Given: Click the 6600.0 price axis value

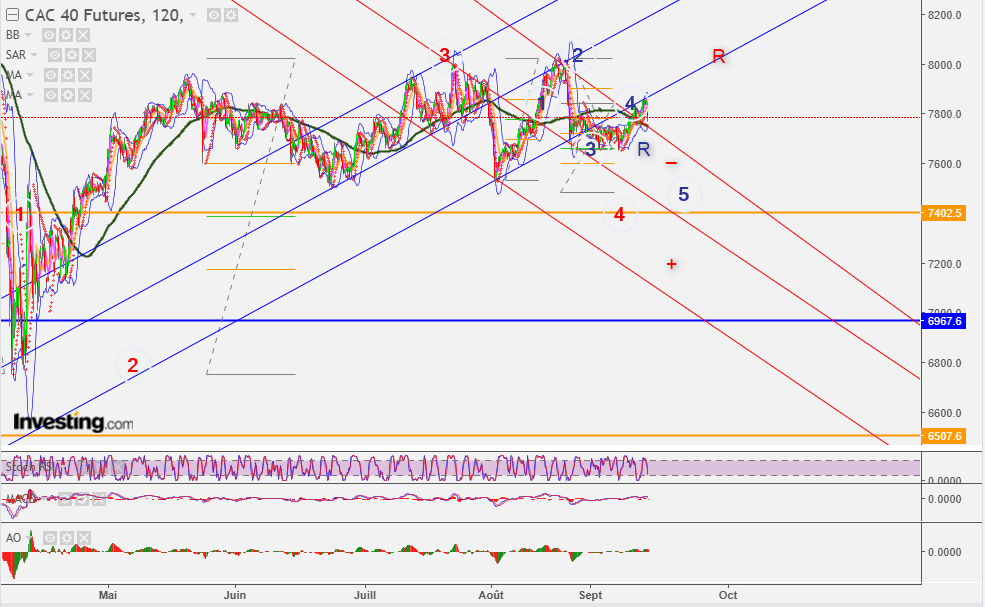Looking at the screenshot, I should pos(945,413).
